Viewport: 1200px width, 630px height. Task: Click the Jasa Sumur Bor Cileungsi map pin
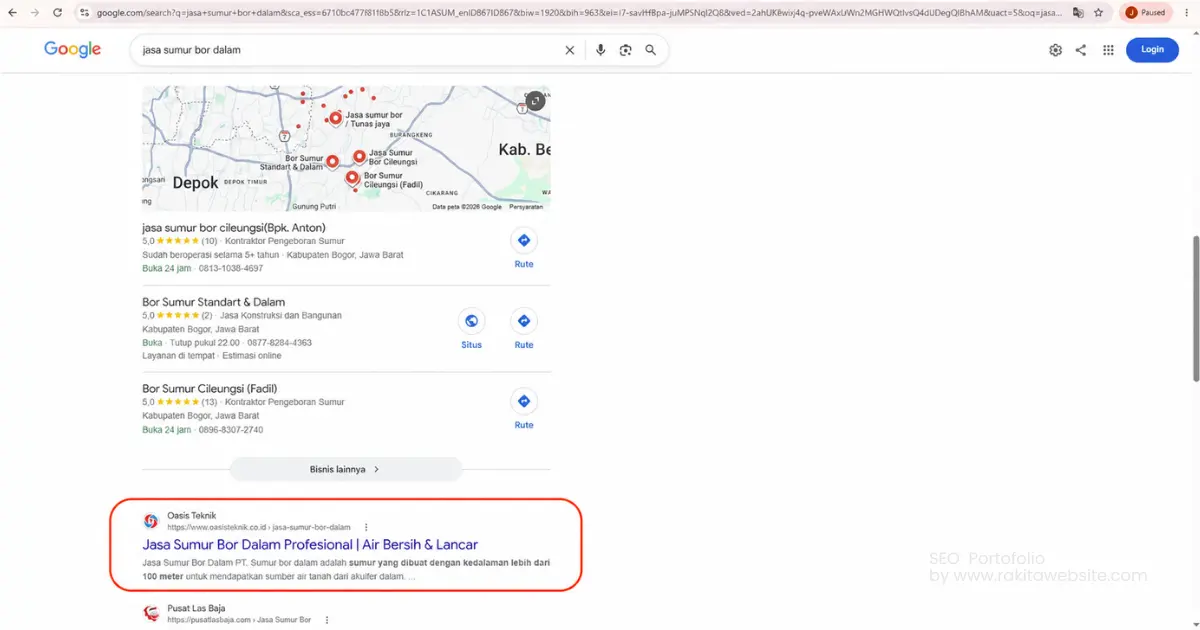(x=359, y=157)
